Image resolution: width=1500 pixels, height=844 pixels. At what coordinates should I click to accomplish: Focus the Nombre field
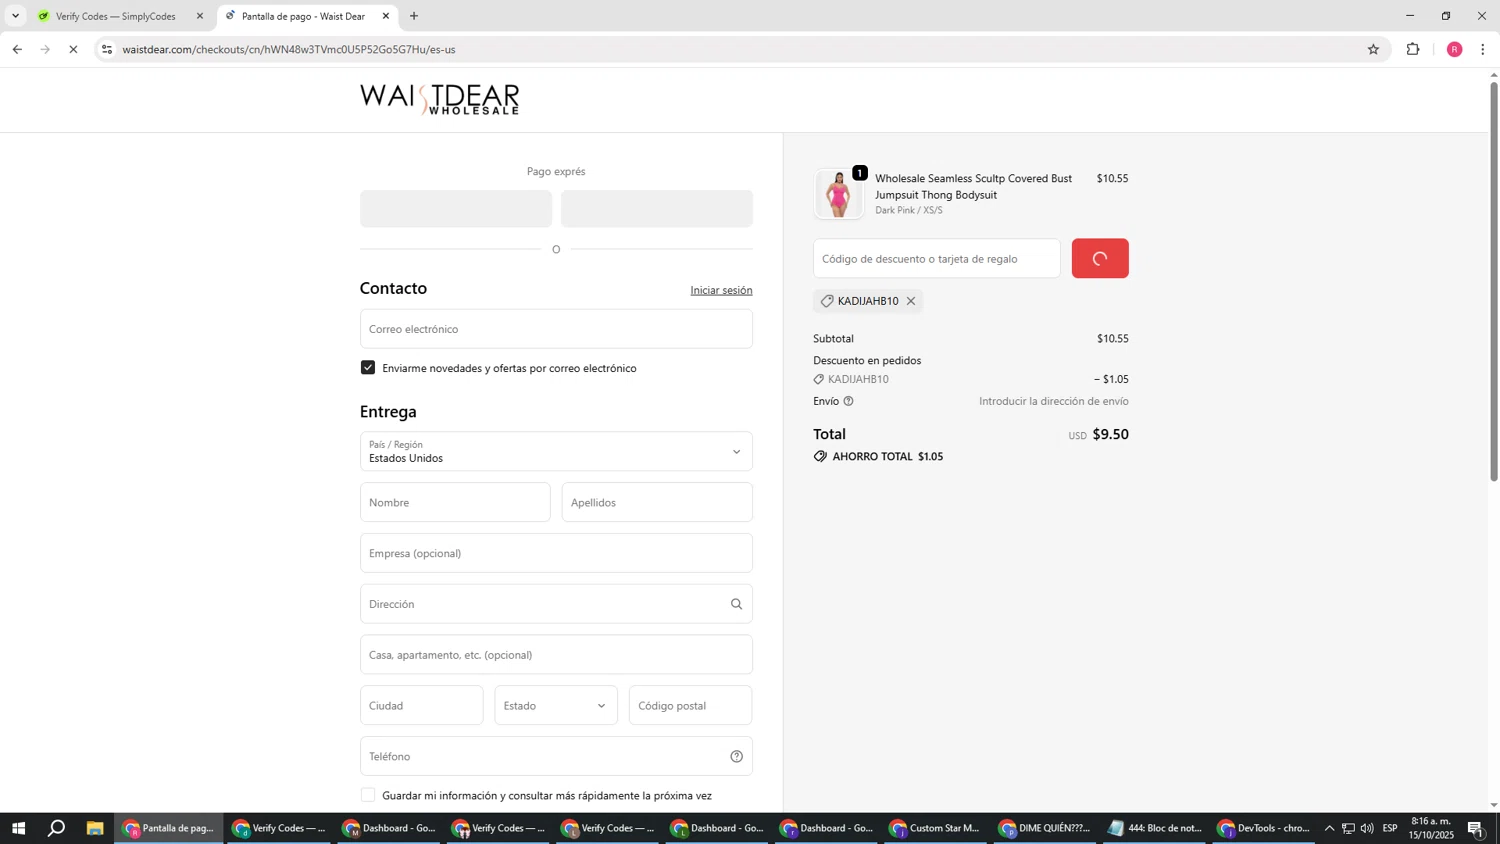pos(455,502)
